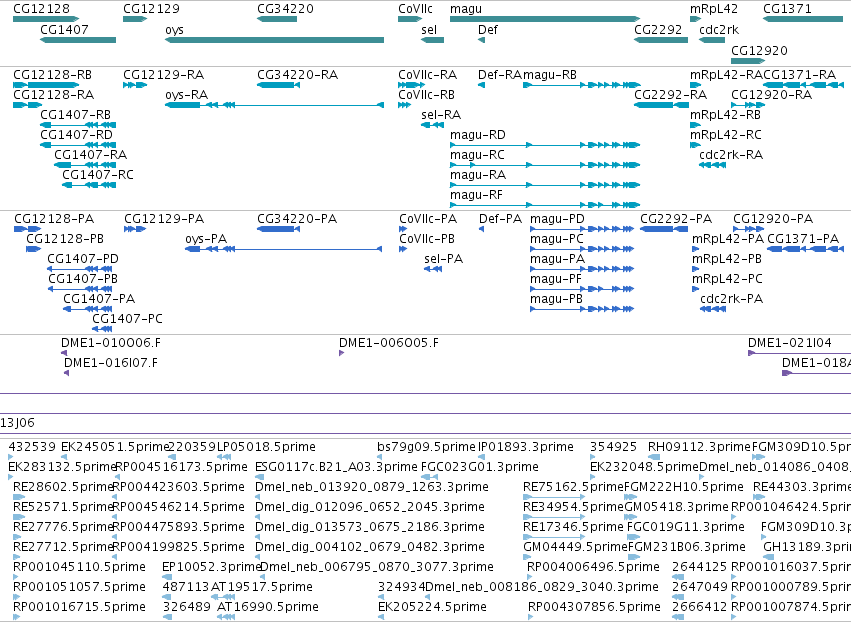Open the CG12129 gene label

(151, 9)
